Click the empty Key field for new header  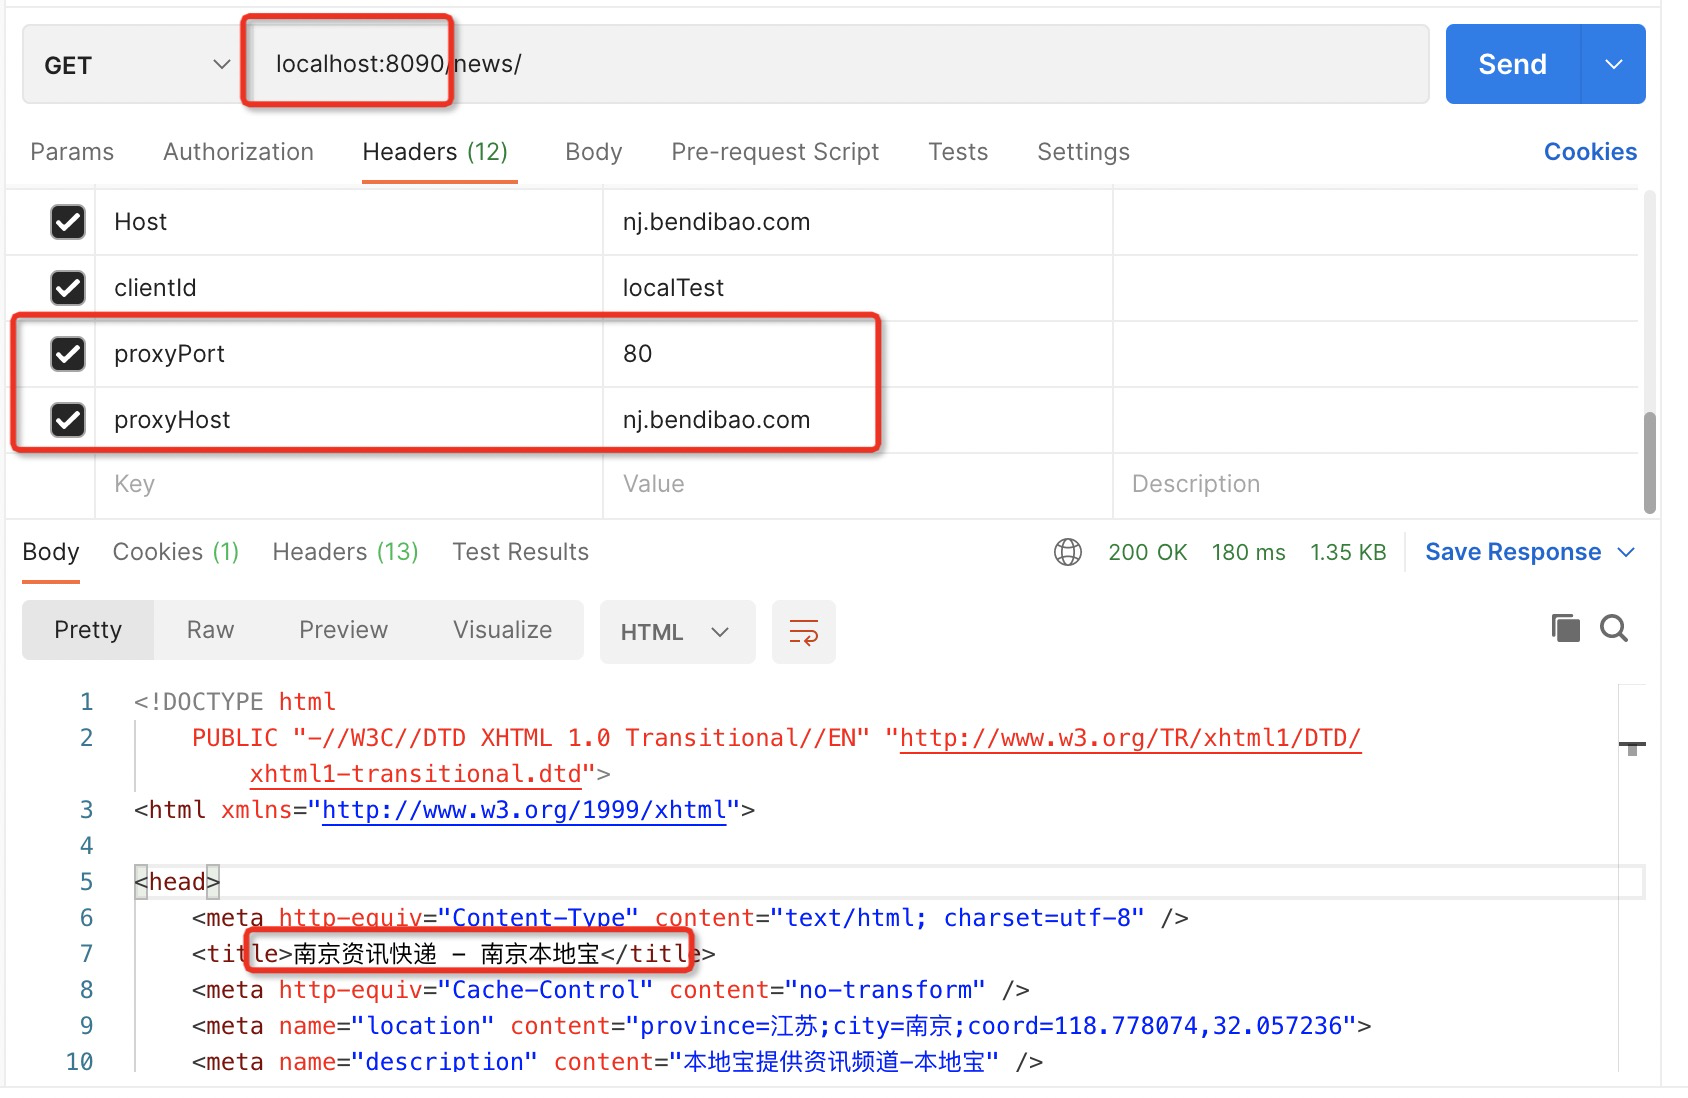click(x=349, y=485)
